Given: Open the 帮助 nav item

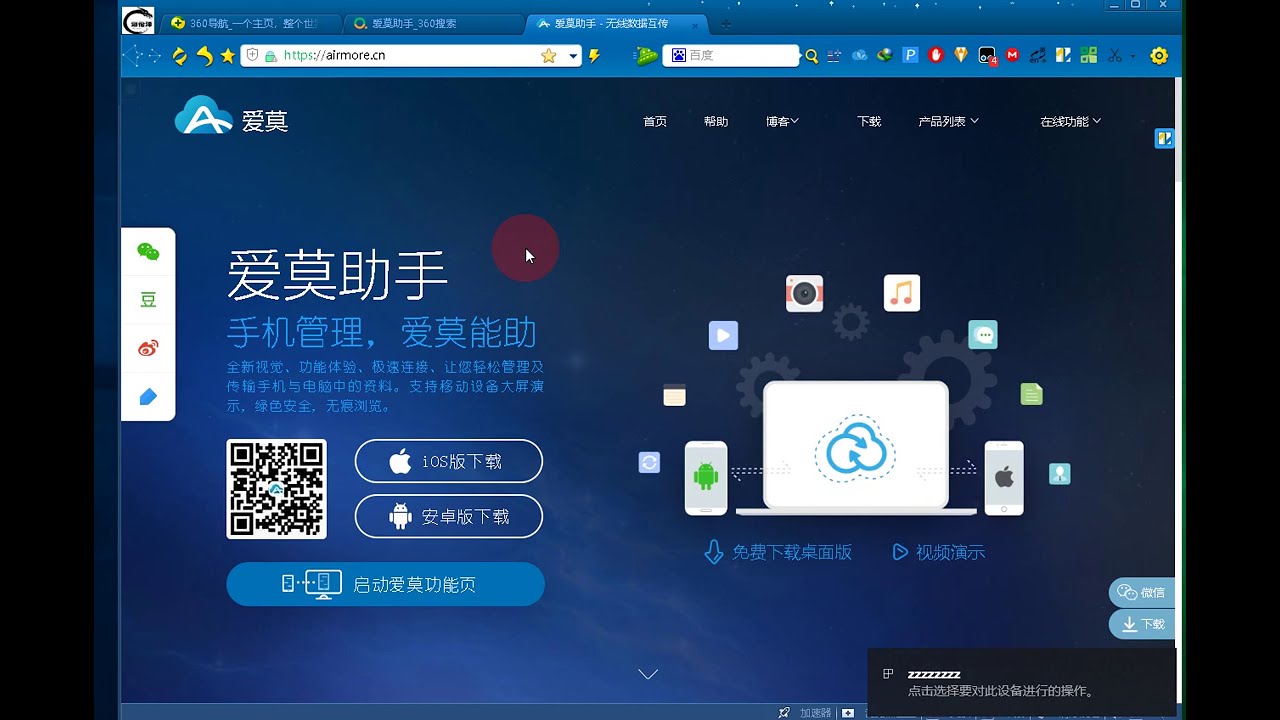Looking at the screenshot, I should tap(716, 121).
